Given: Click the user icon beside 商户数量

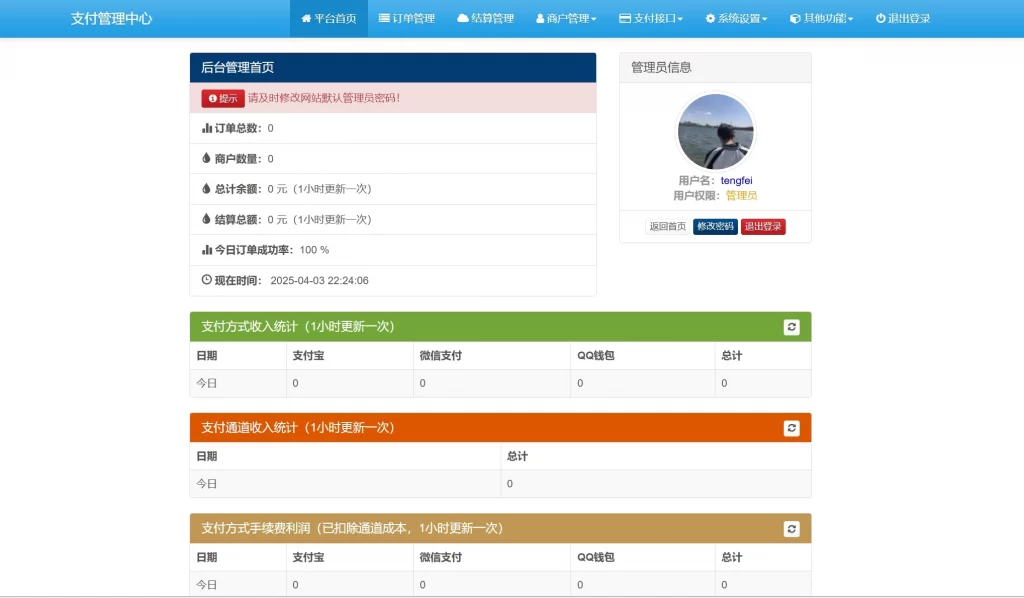Looking at the screenshot, I should point(206,158).
